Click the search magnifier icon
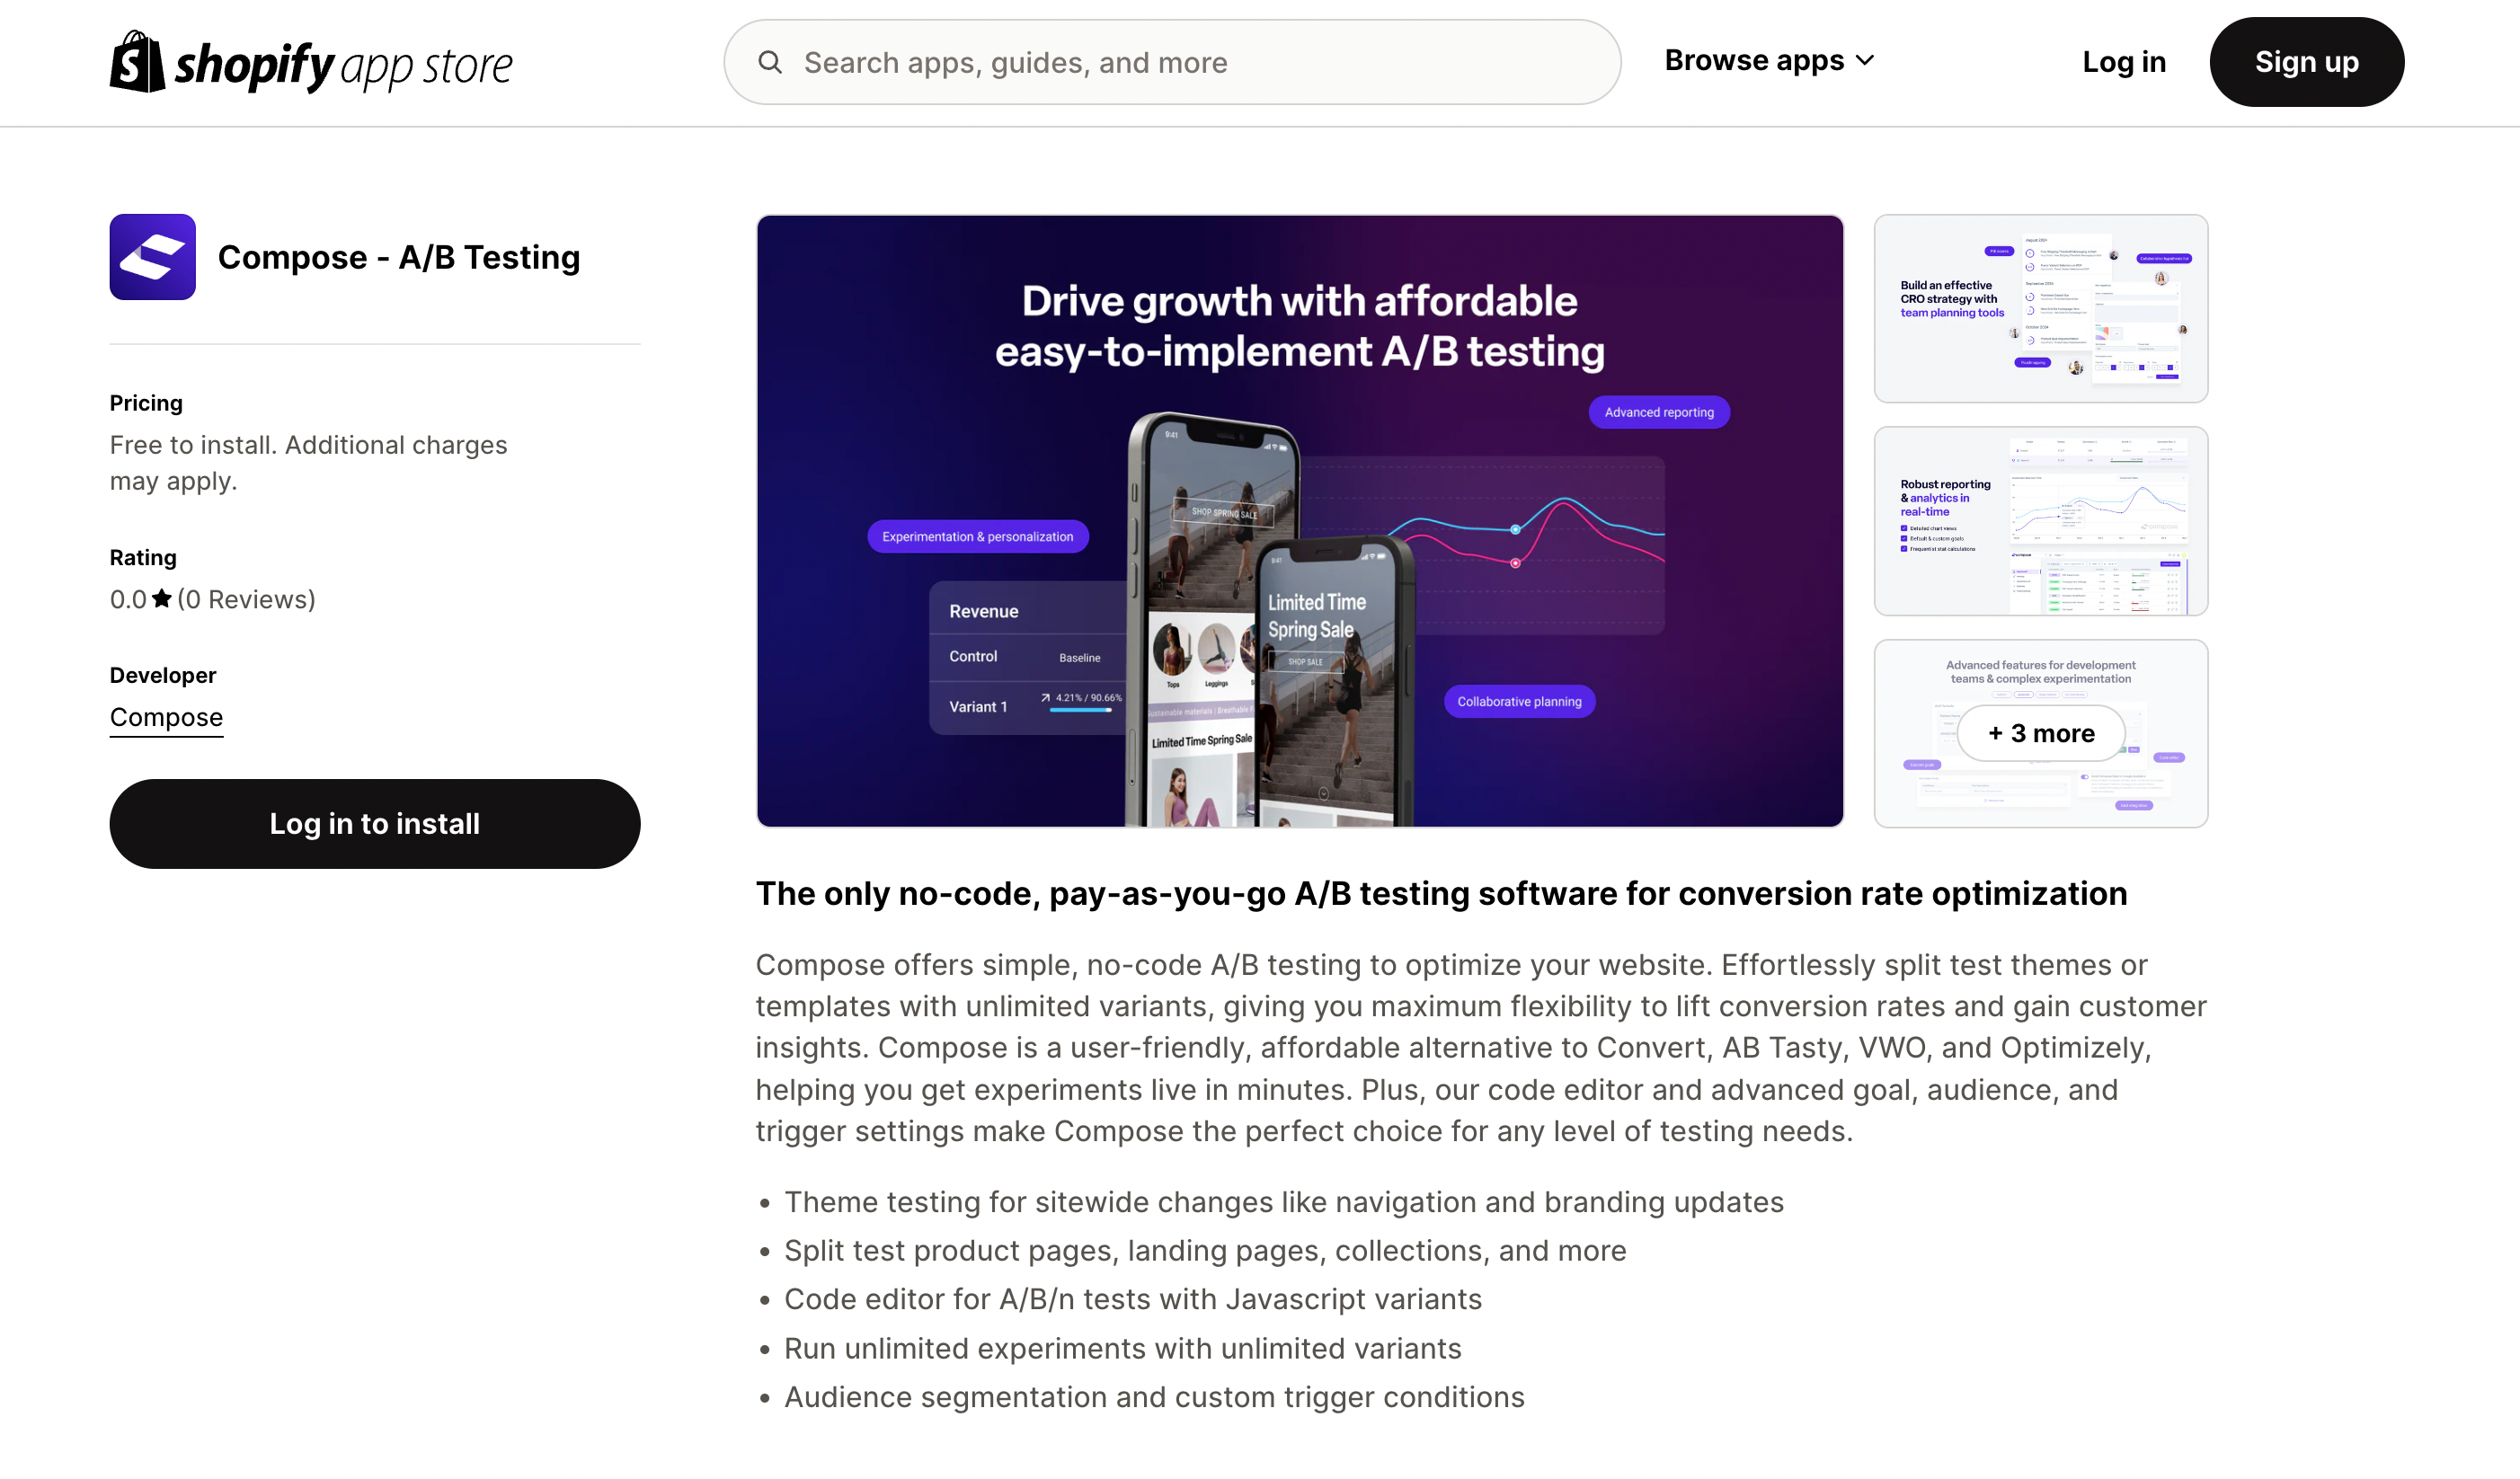The image size is (2520, 1479). pos(769,62)
